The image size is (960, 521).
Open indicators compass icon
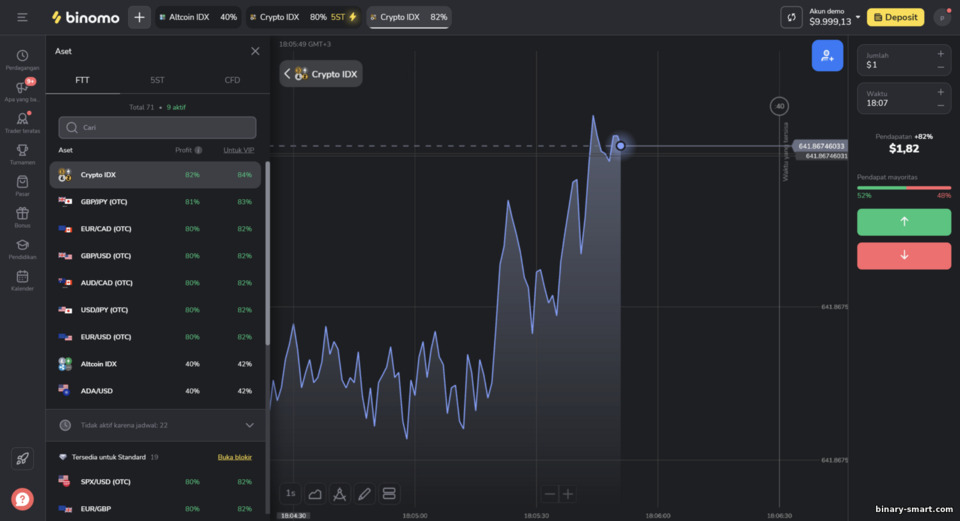(x=339, y=493)
